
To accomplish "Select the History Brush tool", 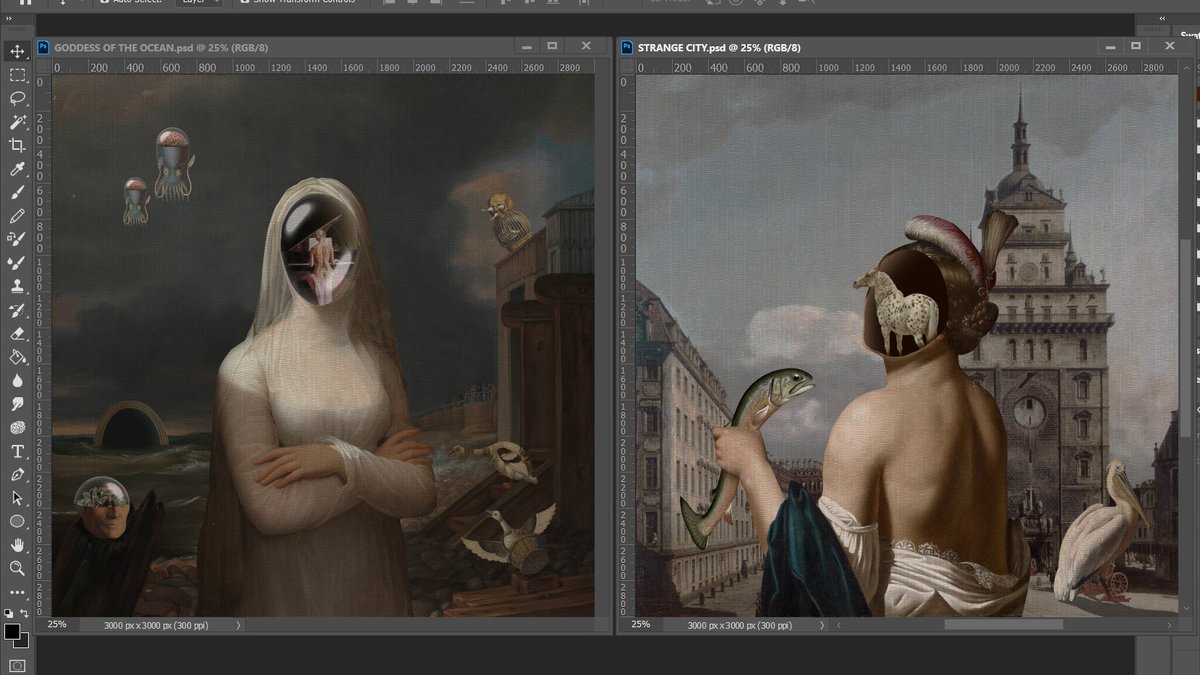I will point(17,311).
